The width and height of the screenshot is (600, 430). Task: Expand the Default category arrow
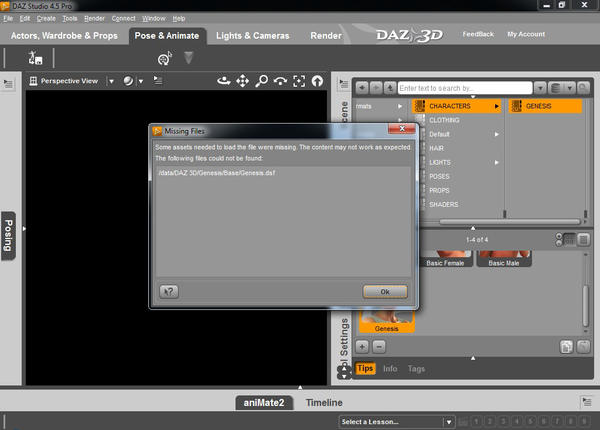coord(496,134)
